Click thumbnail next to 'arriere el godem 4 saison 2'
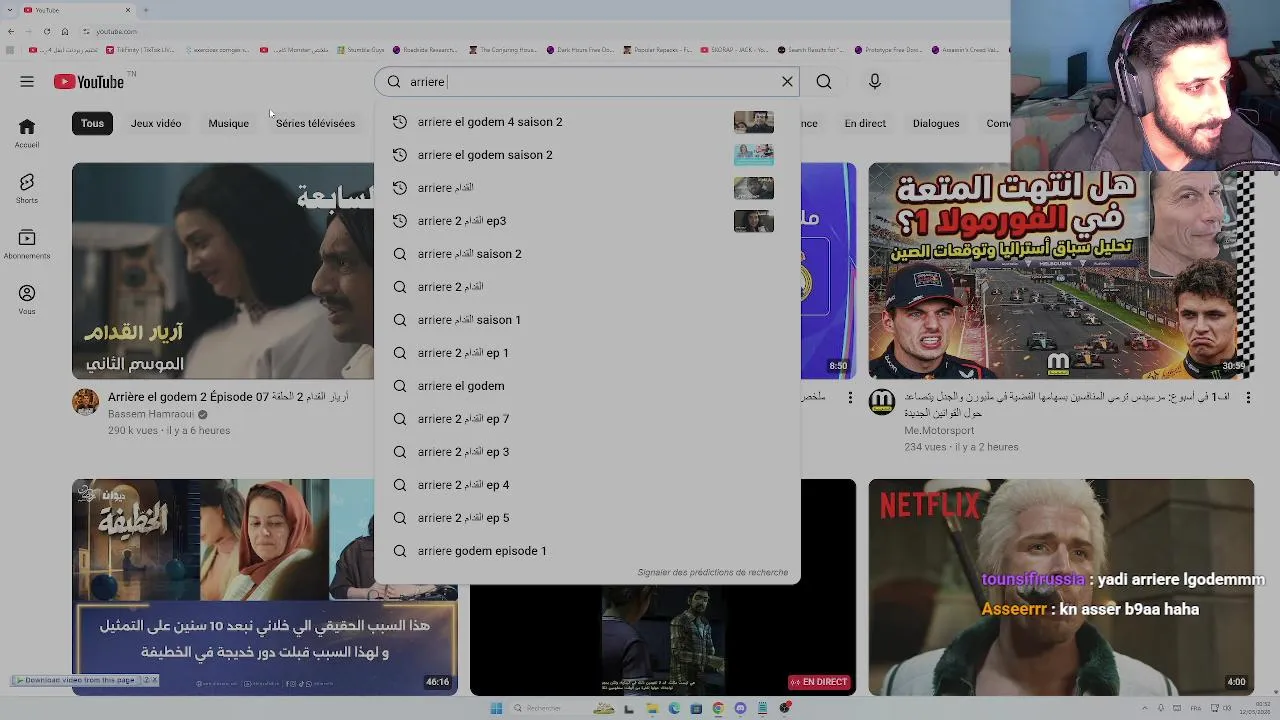 tap(754, 122)
